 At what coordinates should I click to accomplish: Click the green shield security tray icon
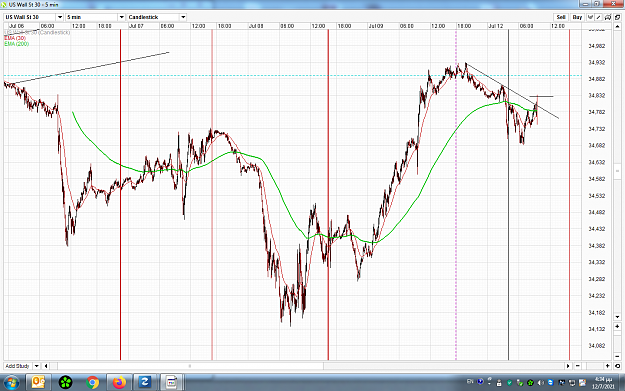(x=509, y=383)
